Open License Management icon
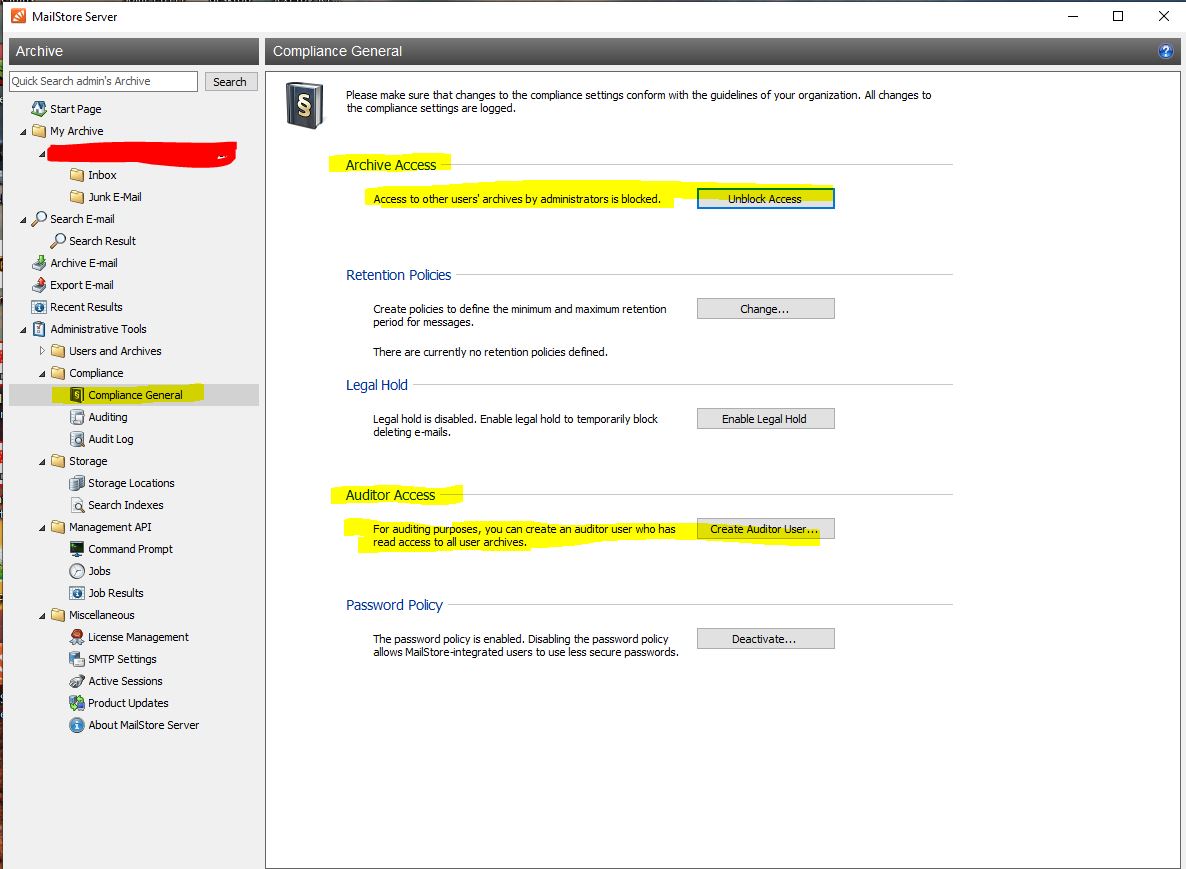Viewport: 1186px width, 869px height. [x=77, y=637]
